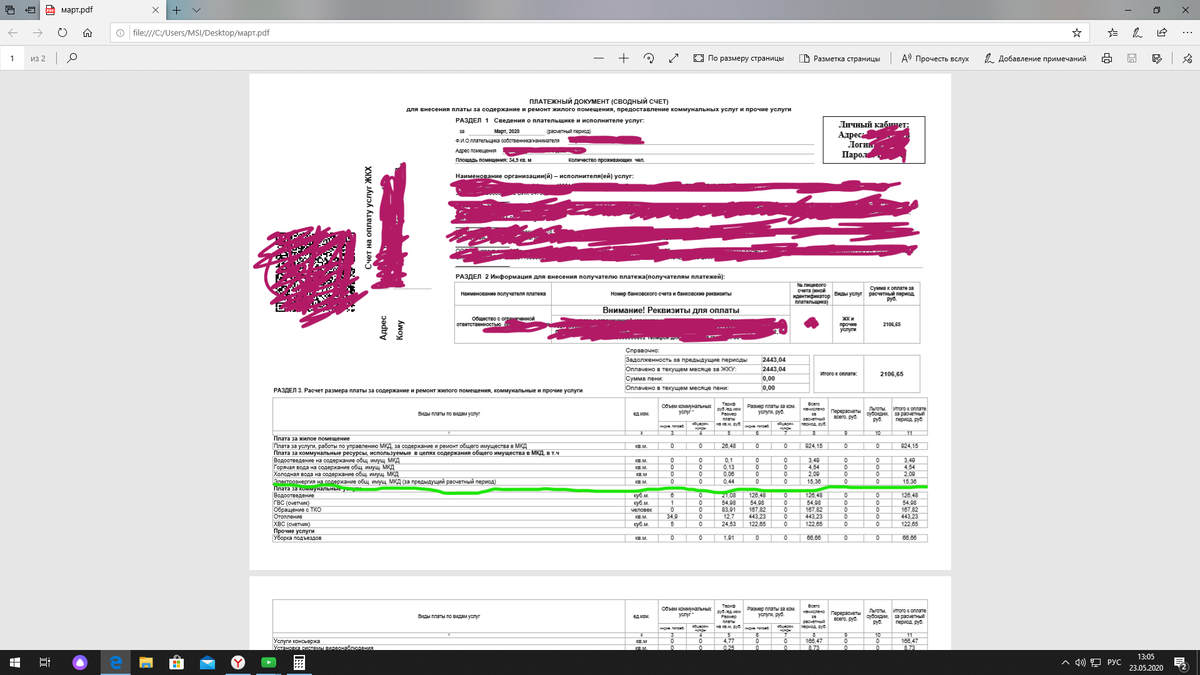1200x675 pixels.
Task: Click the Внимание! Реквизиты для оплаты text
Action: (x=671, y=310)
